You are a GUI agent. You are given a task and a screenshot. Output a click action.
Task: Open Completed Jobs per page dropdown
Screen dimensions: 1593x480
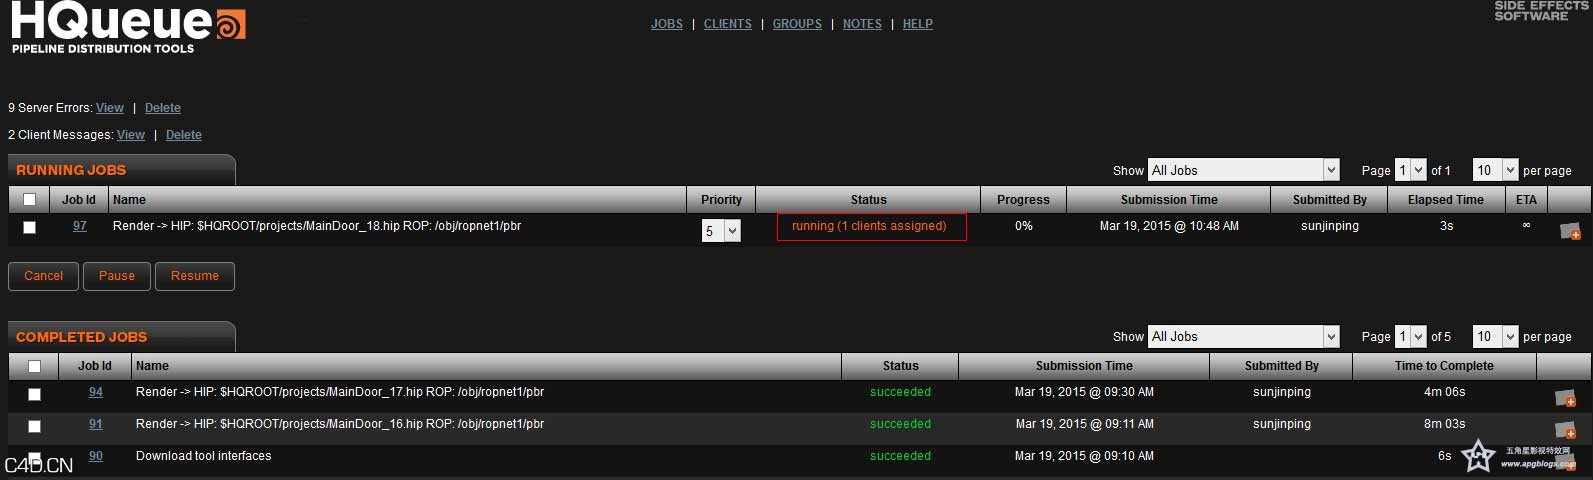(x=1496, y=337)
